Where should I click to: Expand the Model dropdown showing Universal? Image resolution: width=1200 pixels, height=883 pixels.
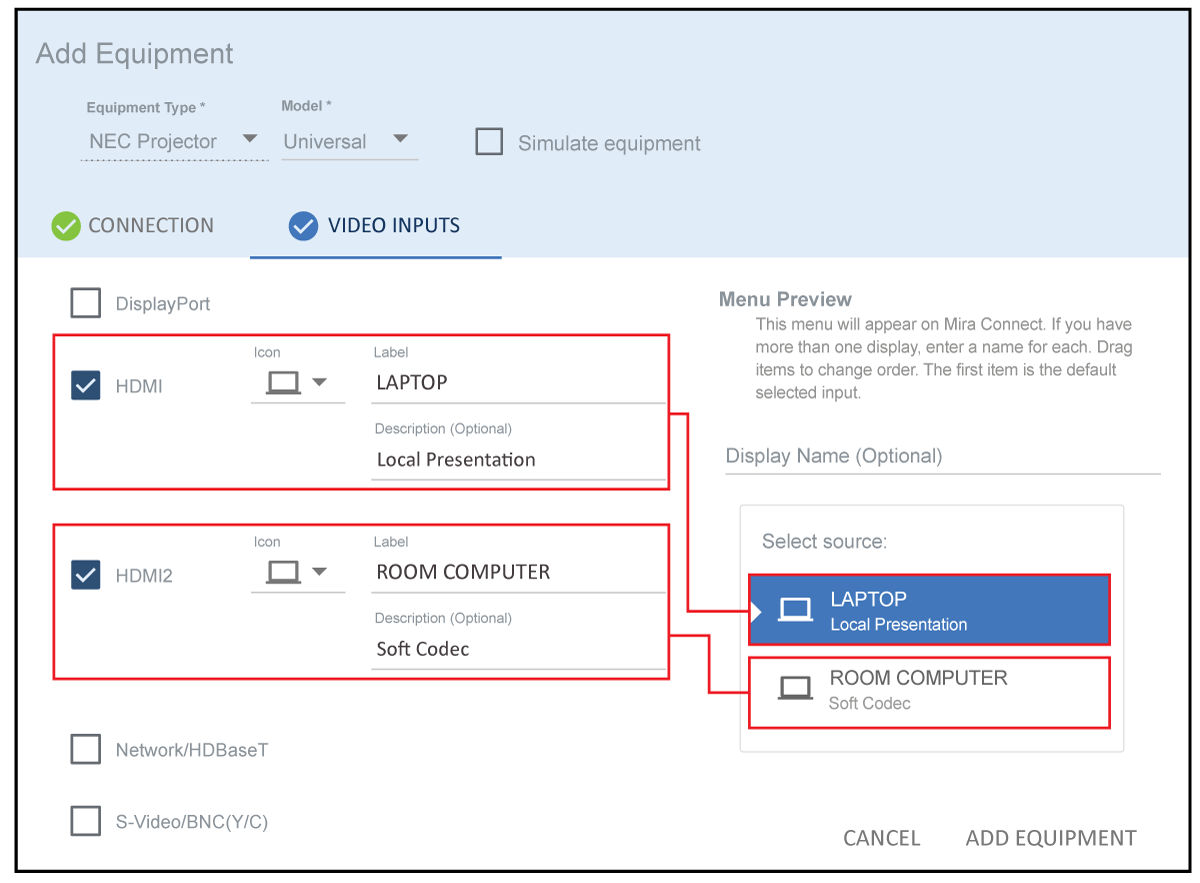click(400, 140)
